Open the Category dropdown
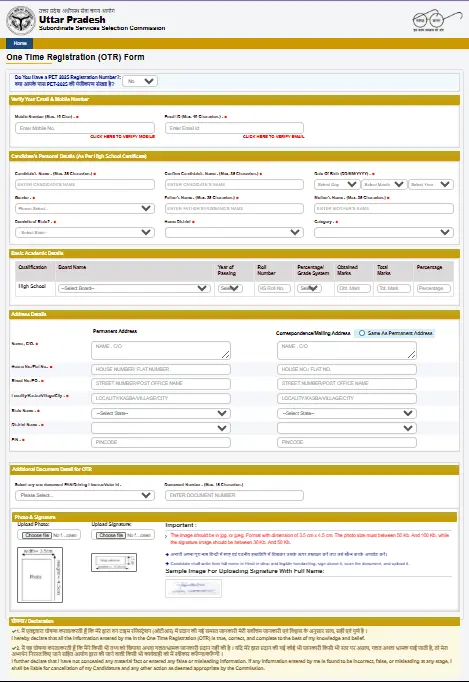This screenshot has width=469, height=682. (384, 232)
